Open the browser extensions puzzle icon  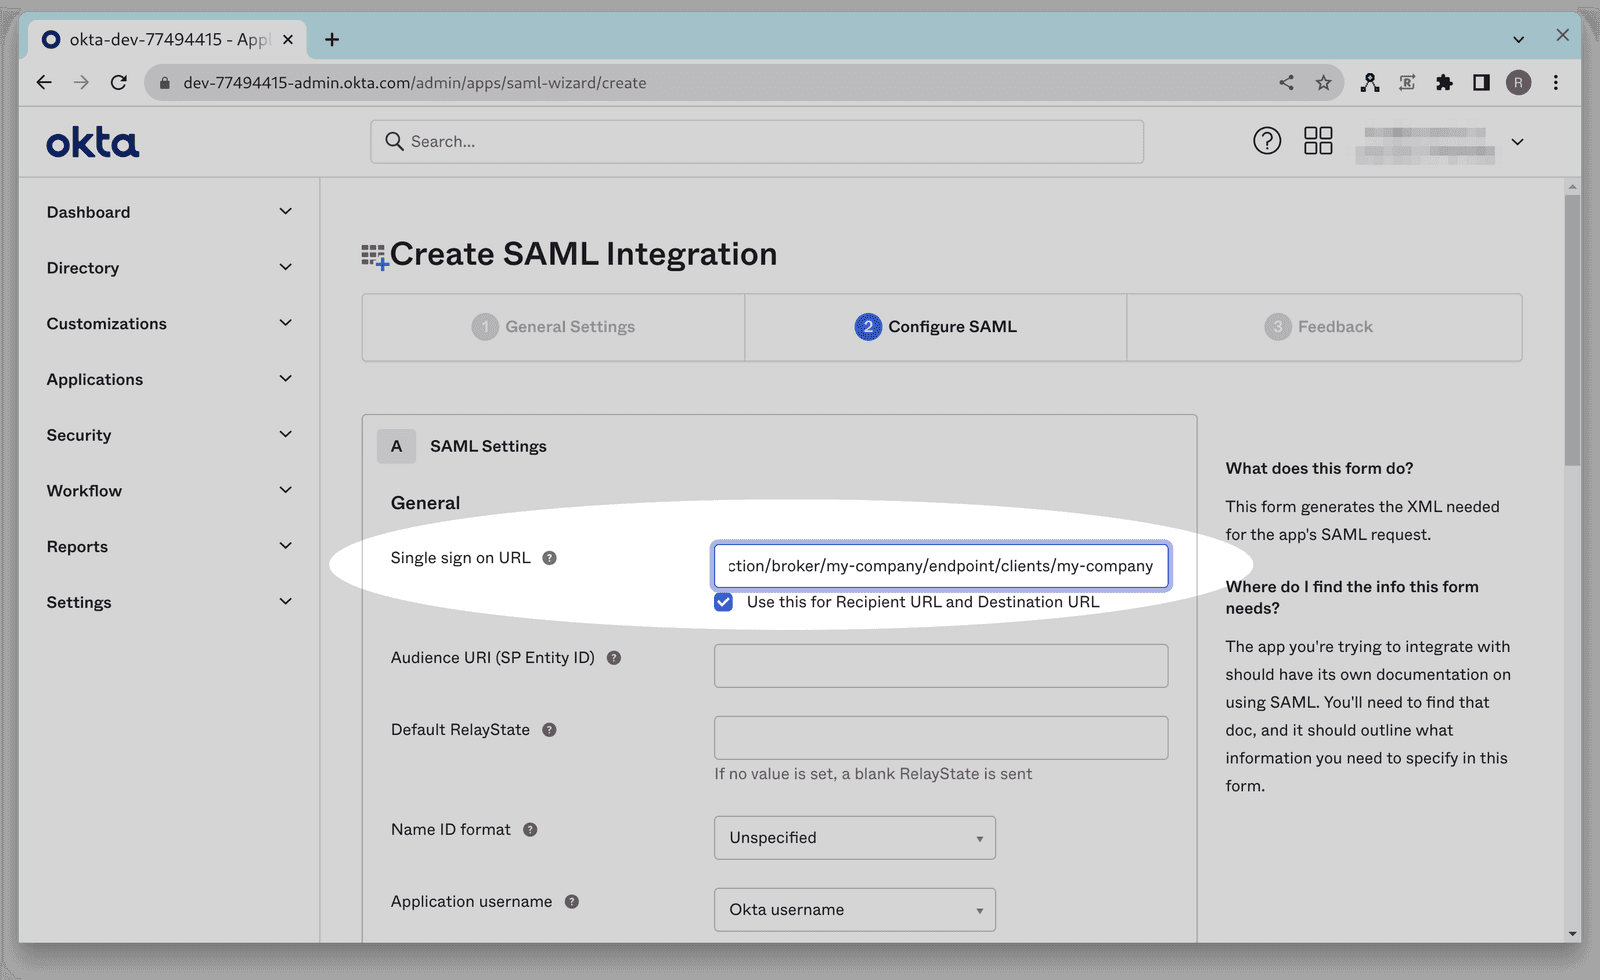click(x=1444, y=83)
